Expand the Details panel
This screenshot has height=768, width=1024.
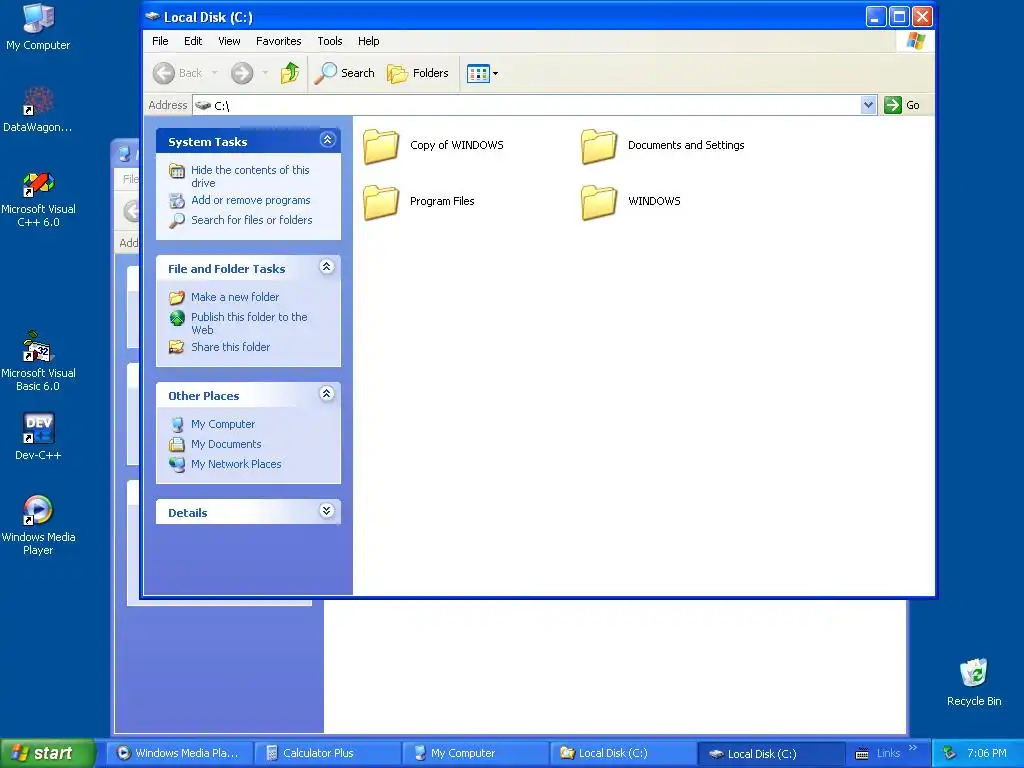coord(327,511)
